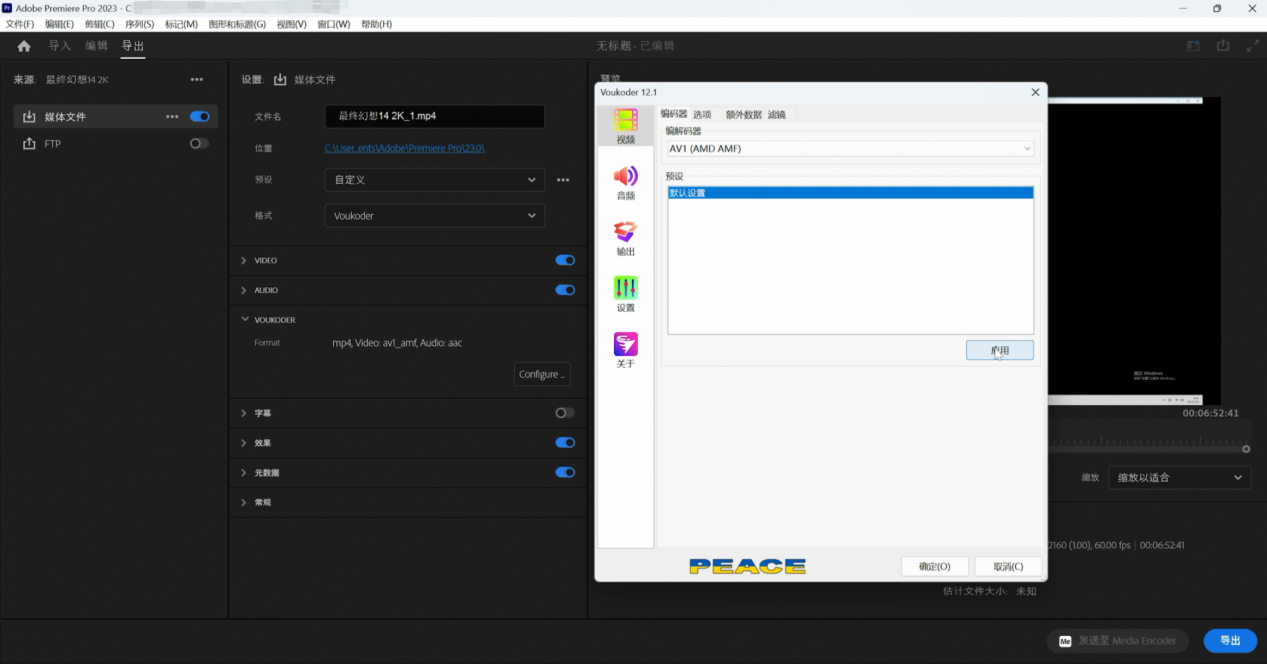Click the share/export icon at top right
This screenshot has width=1267, height=664.
click(x=1223, y=46)
